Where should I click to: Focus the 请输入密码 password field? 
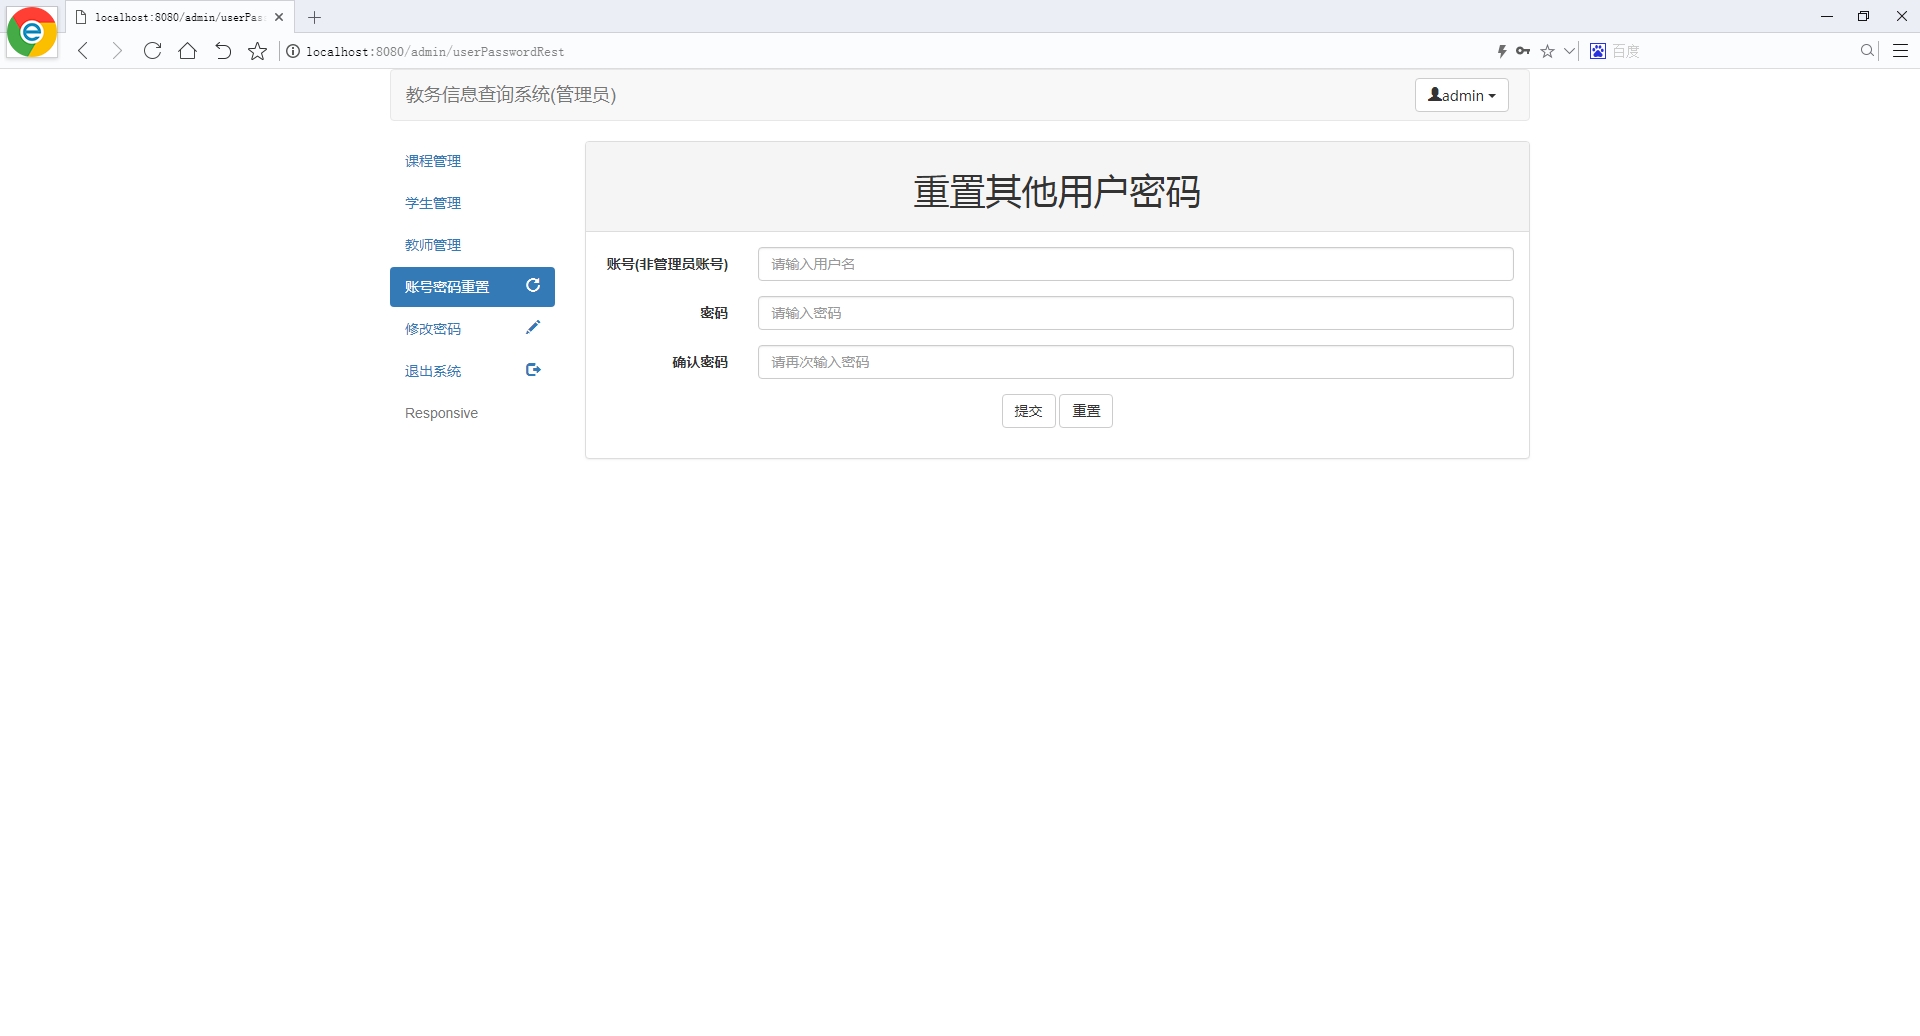coord(1135,313)
